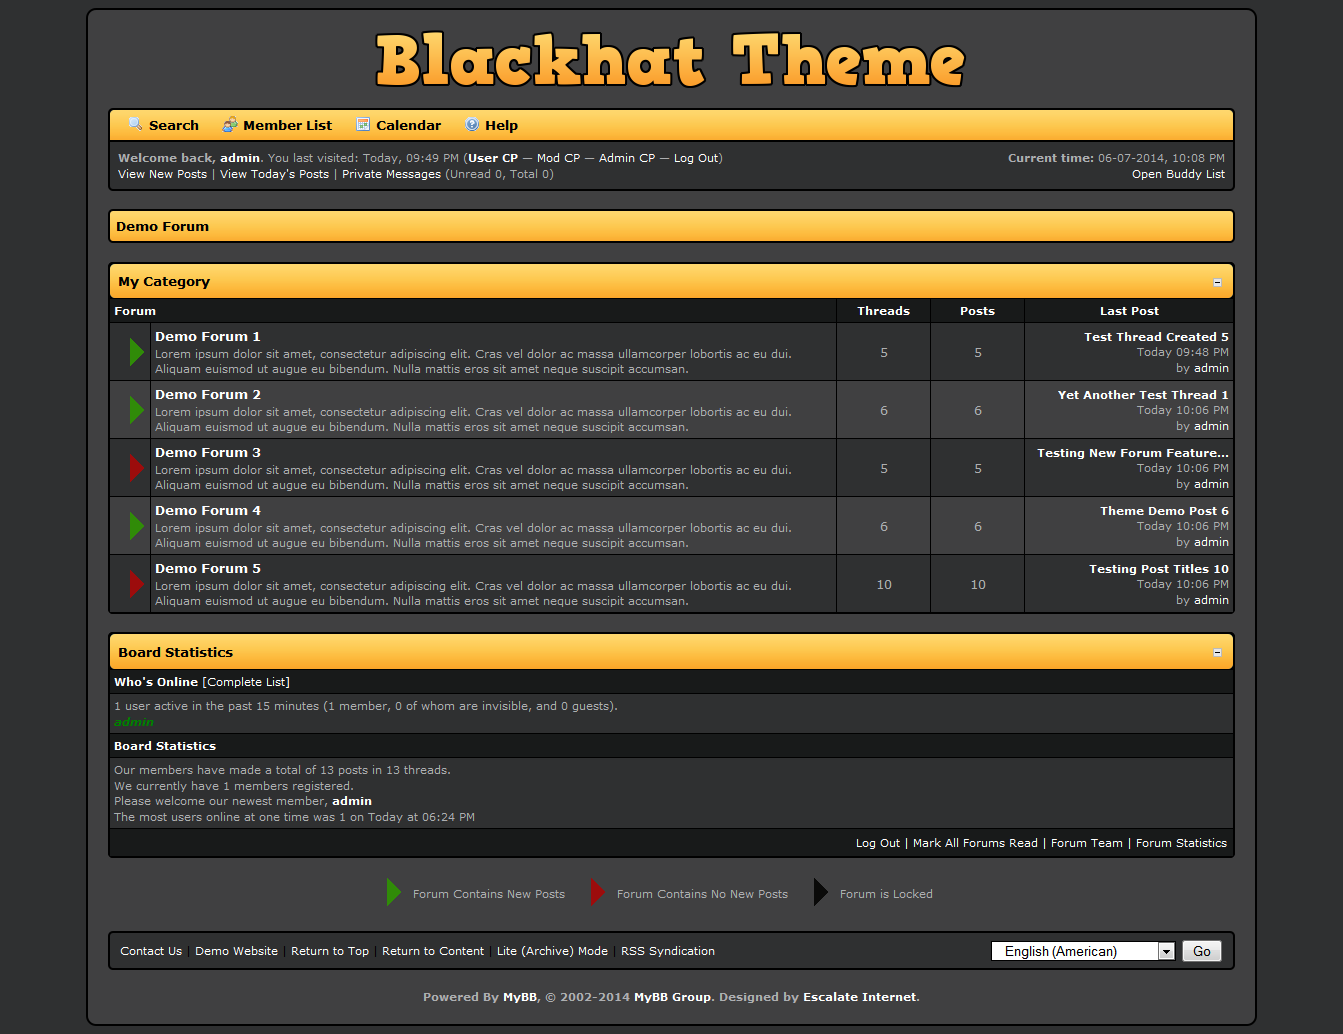Click the Member List people icon

tap(230, 125)
